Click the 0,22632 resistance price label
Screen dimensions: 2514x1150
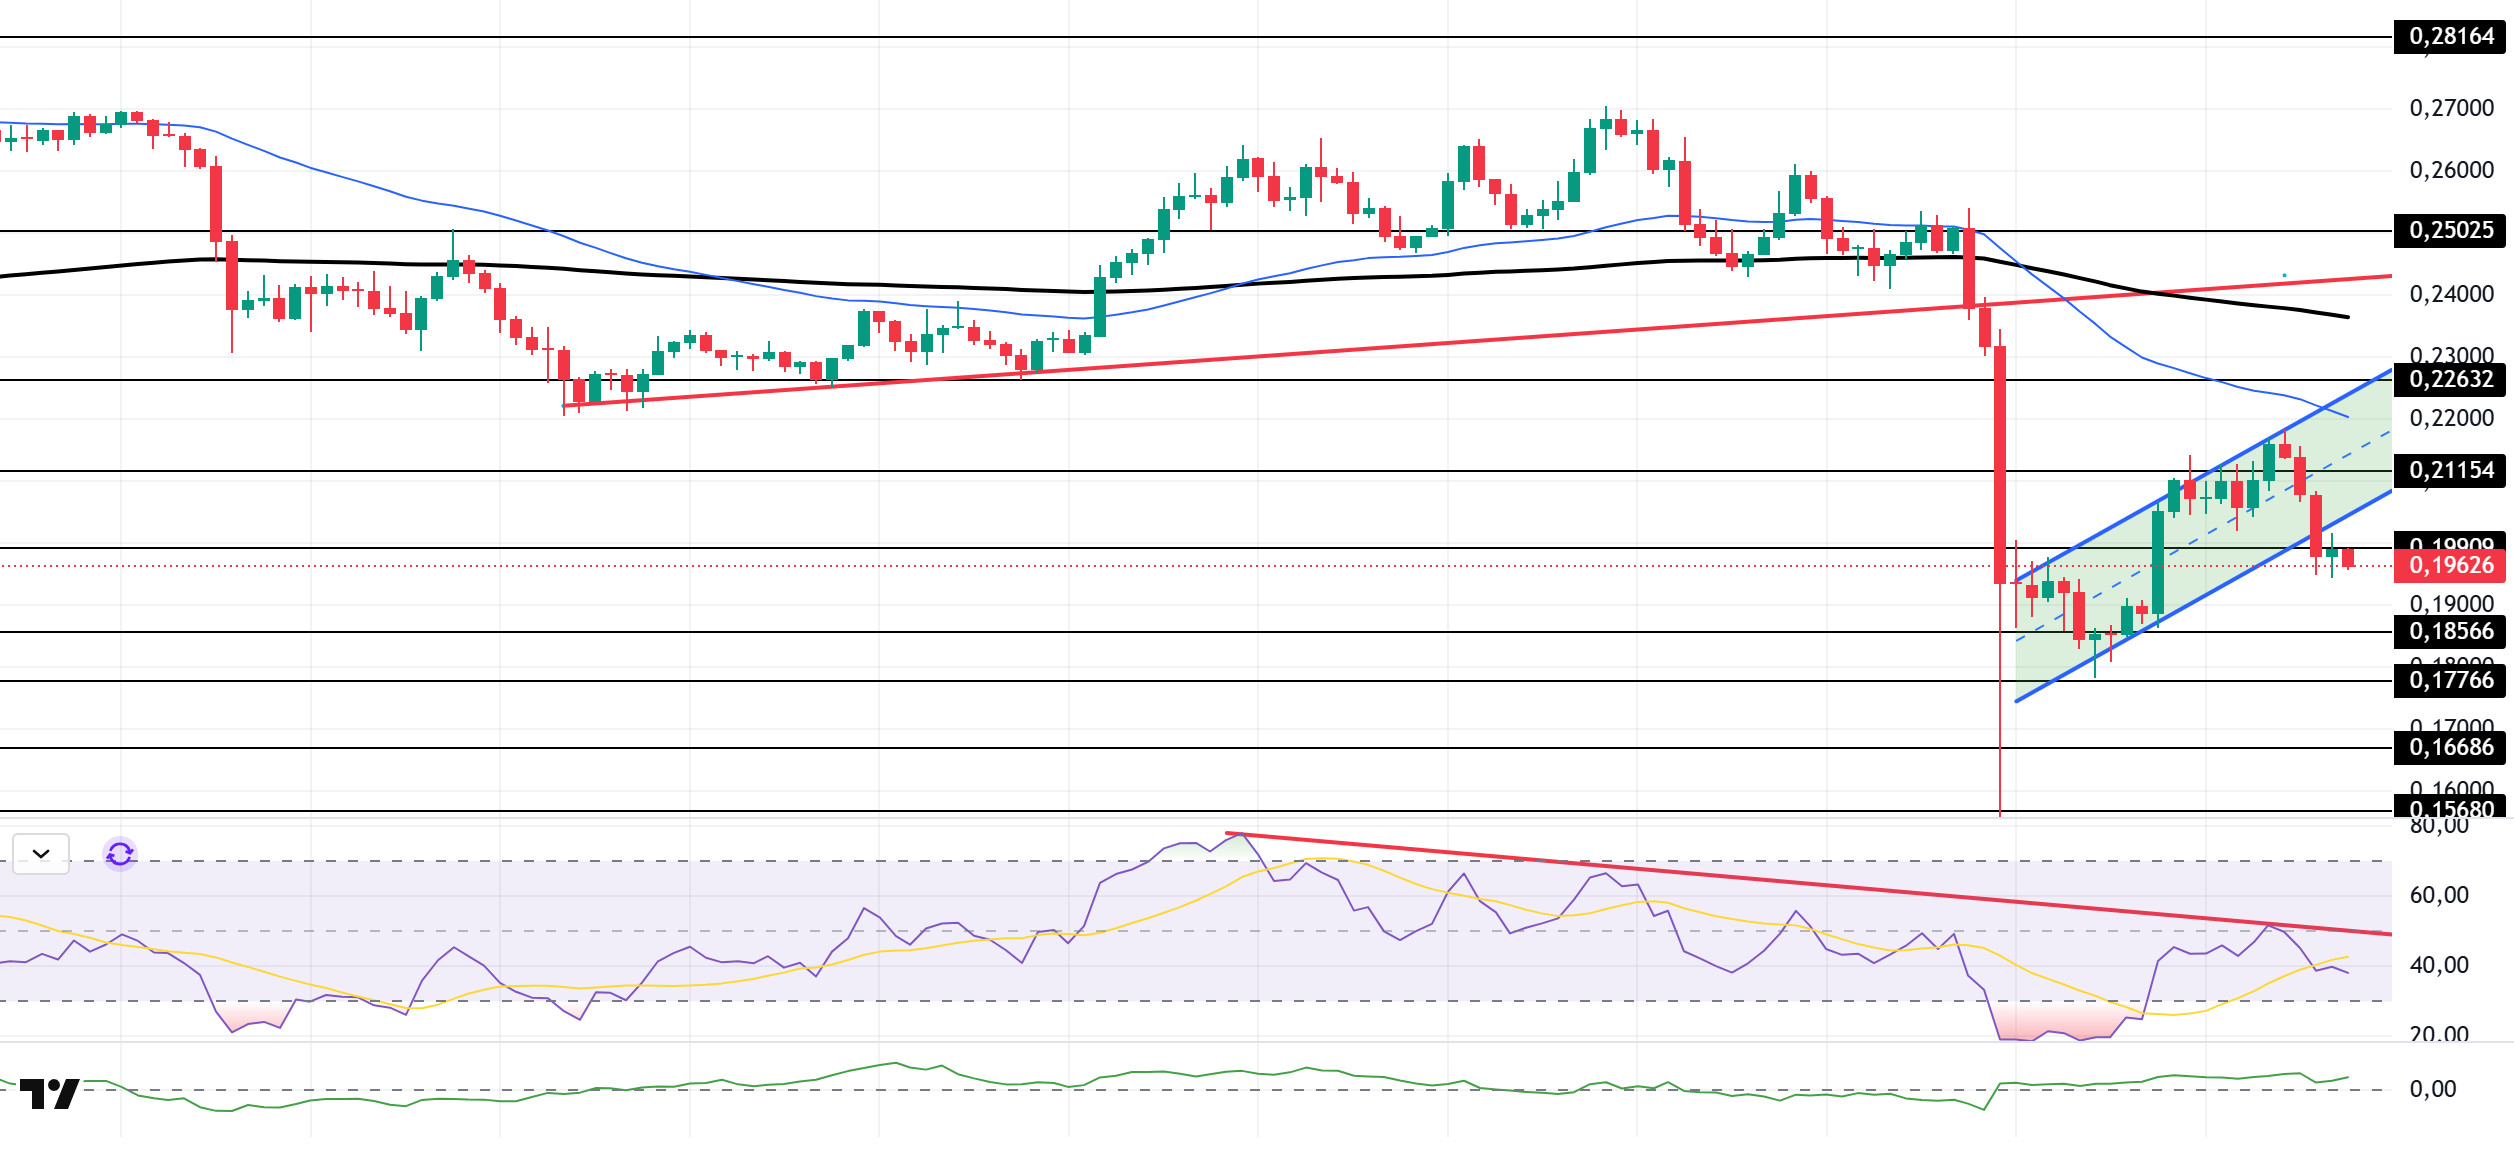pos(2450,380)
